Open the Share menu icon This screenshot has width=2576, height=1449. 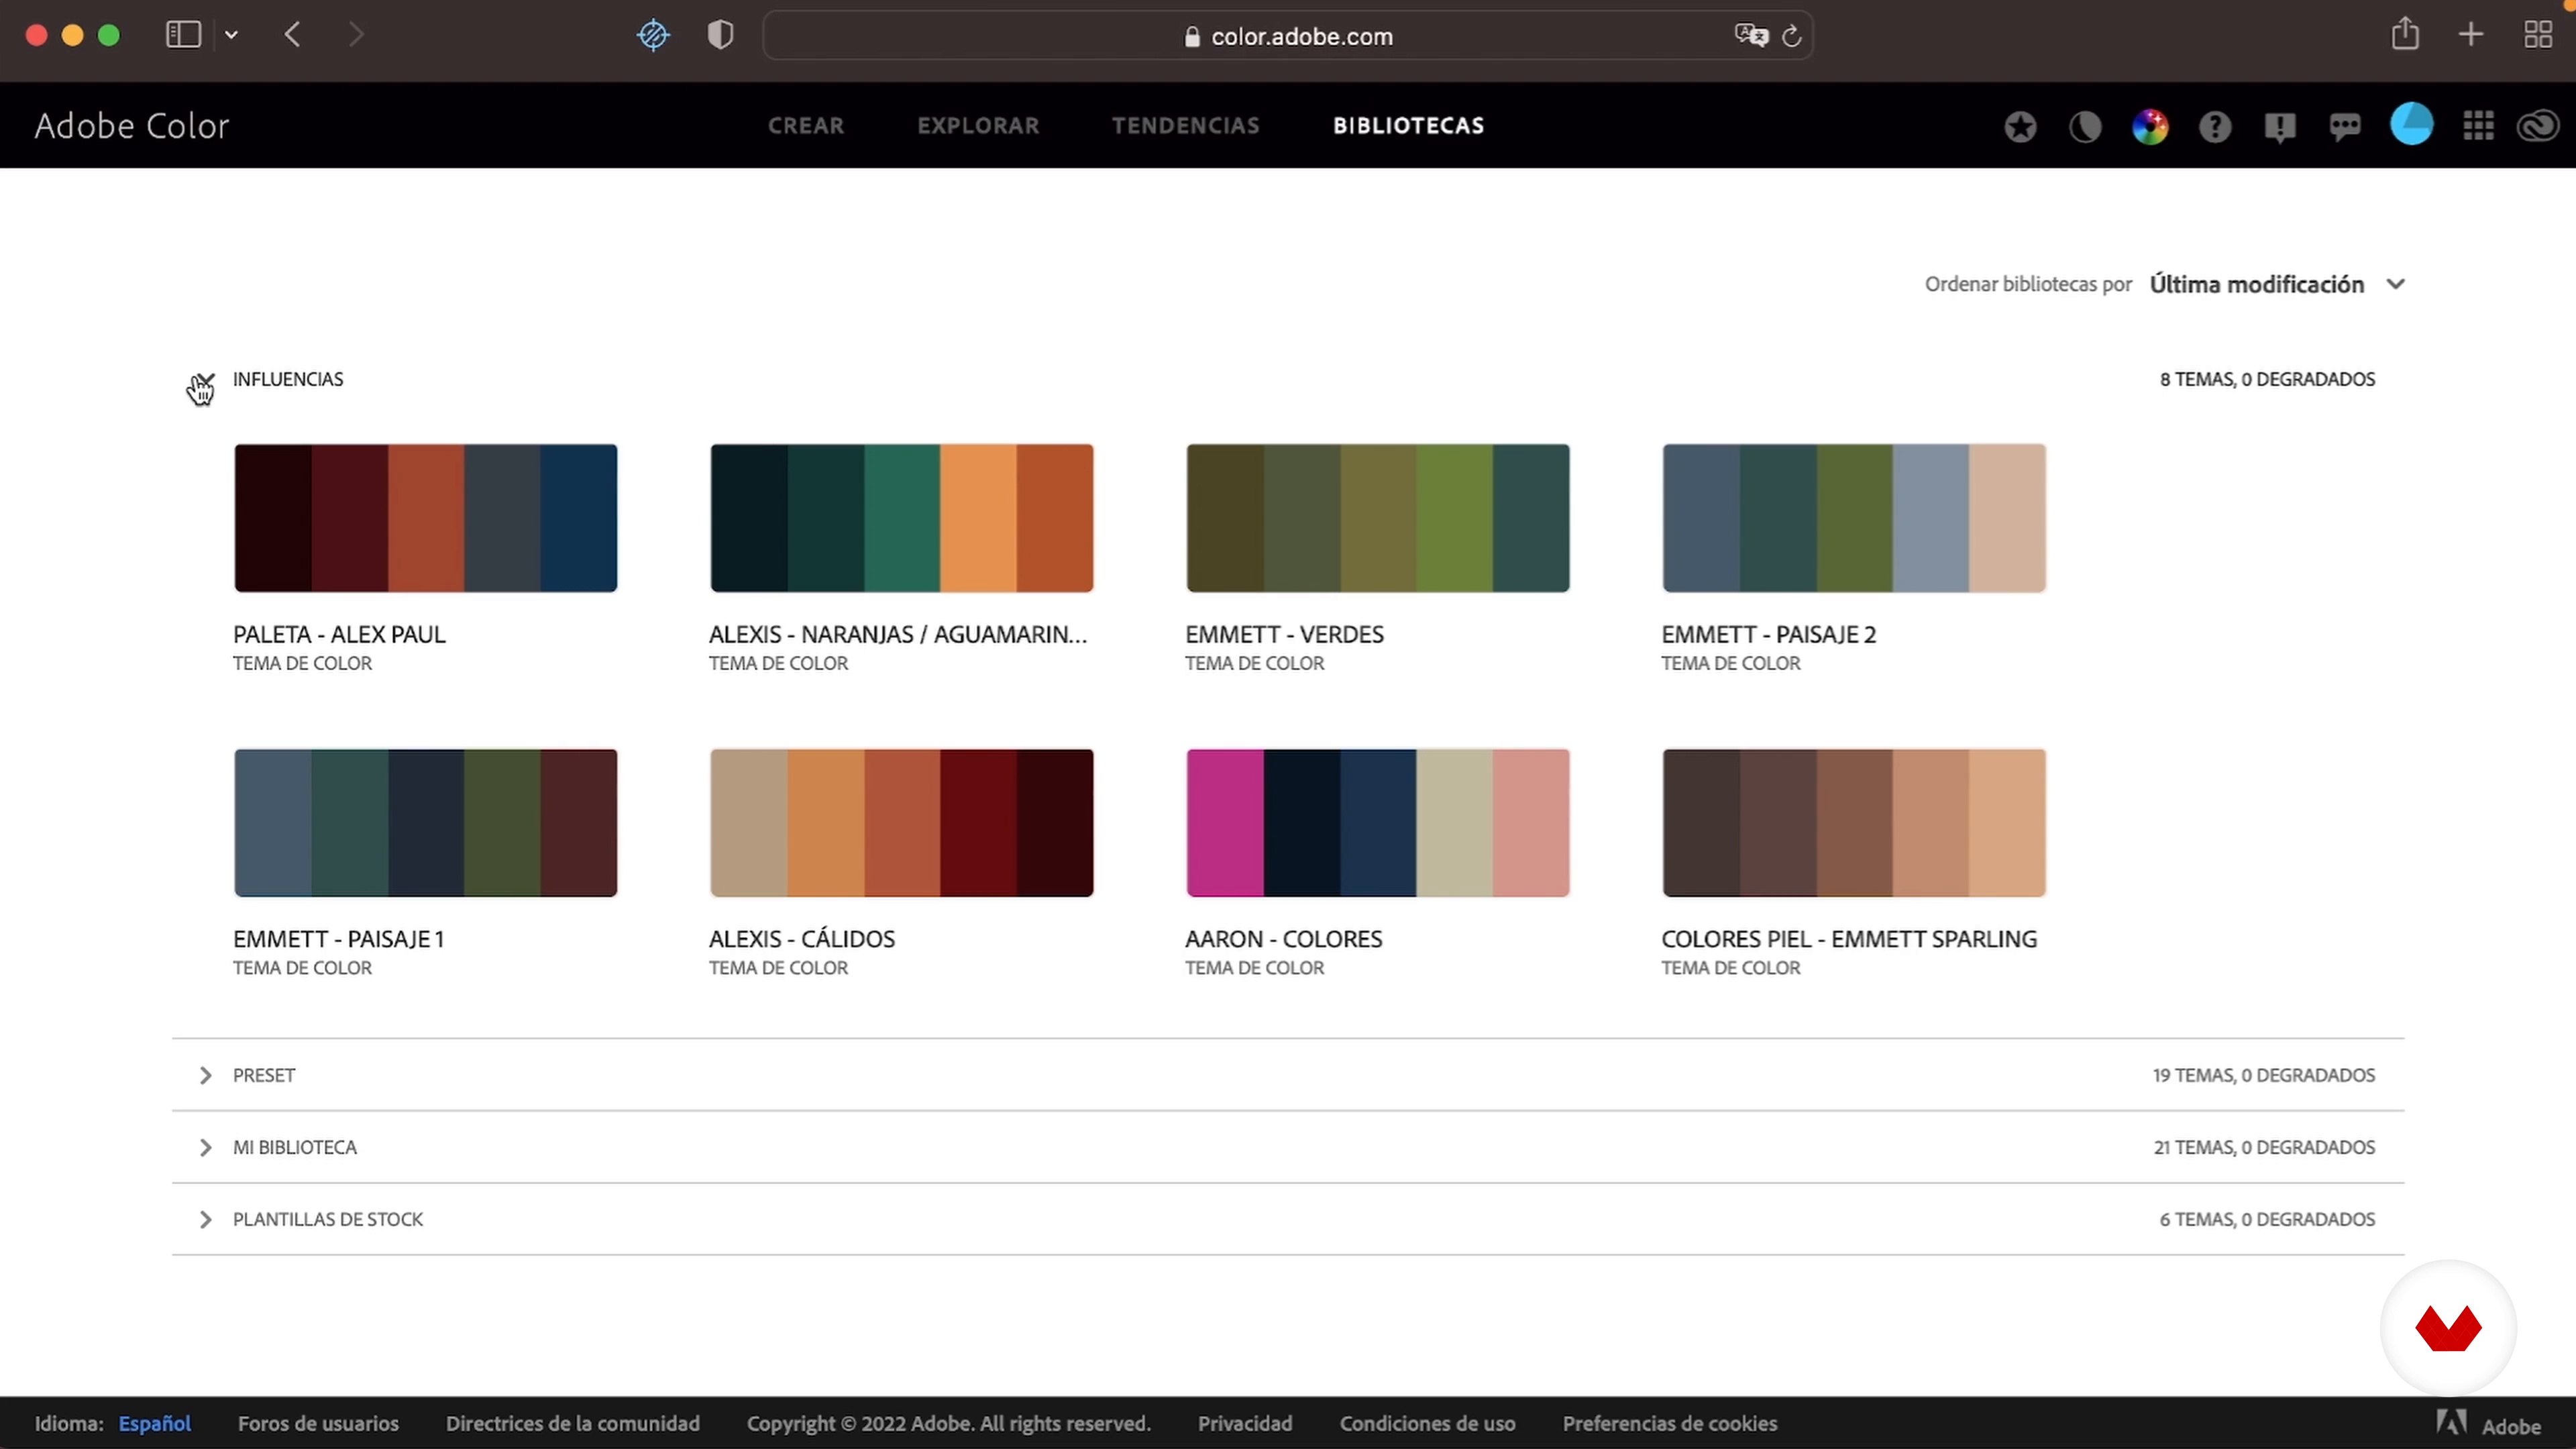[x=2405, y=34]
